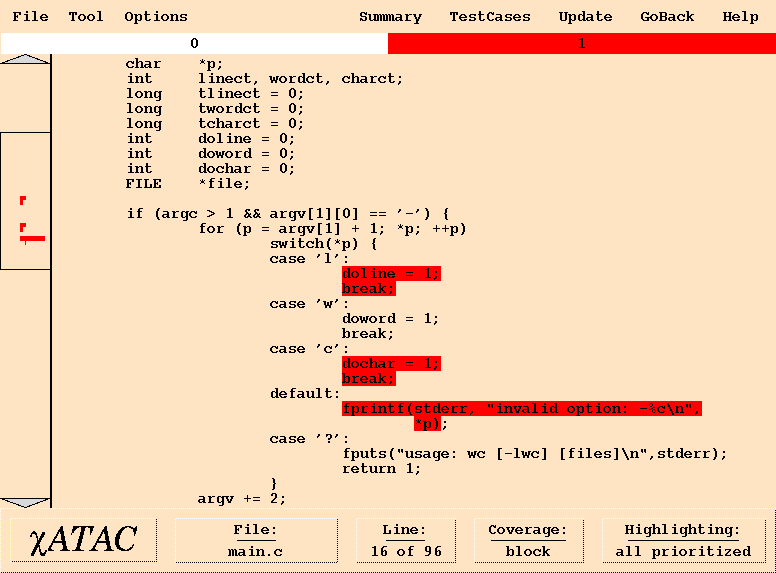776x573 pixels.
Task: Open the Options menu
Action: (156, 17)
